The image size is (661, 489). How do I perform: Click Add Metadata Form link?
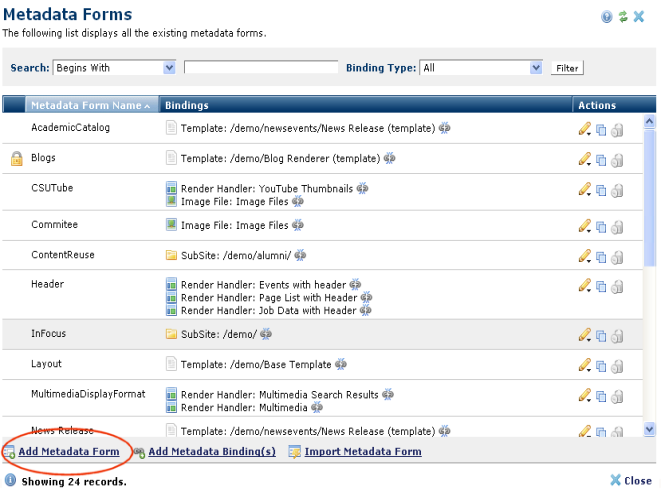click(68, 452)
